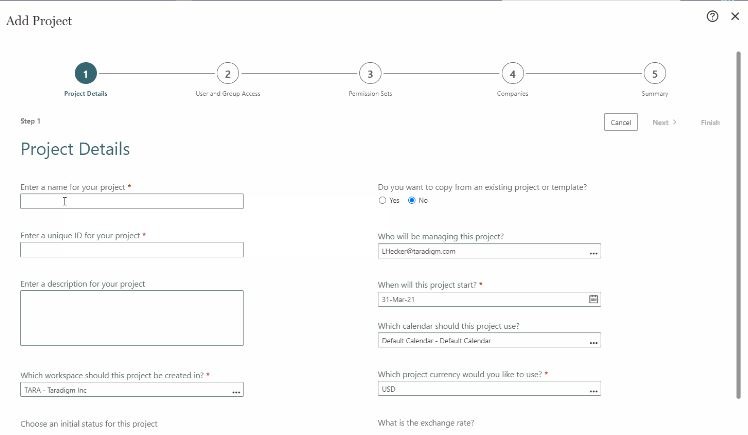Focus the project name input field
The height and width of the screenshot is (435, 748).
click(132, 201)
